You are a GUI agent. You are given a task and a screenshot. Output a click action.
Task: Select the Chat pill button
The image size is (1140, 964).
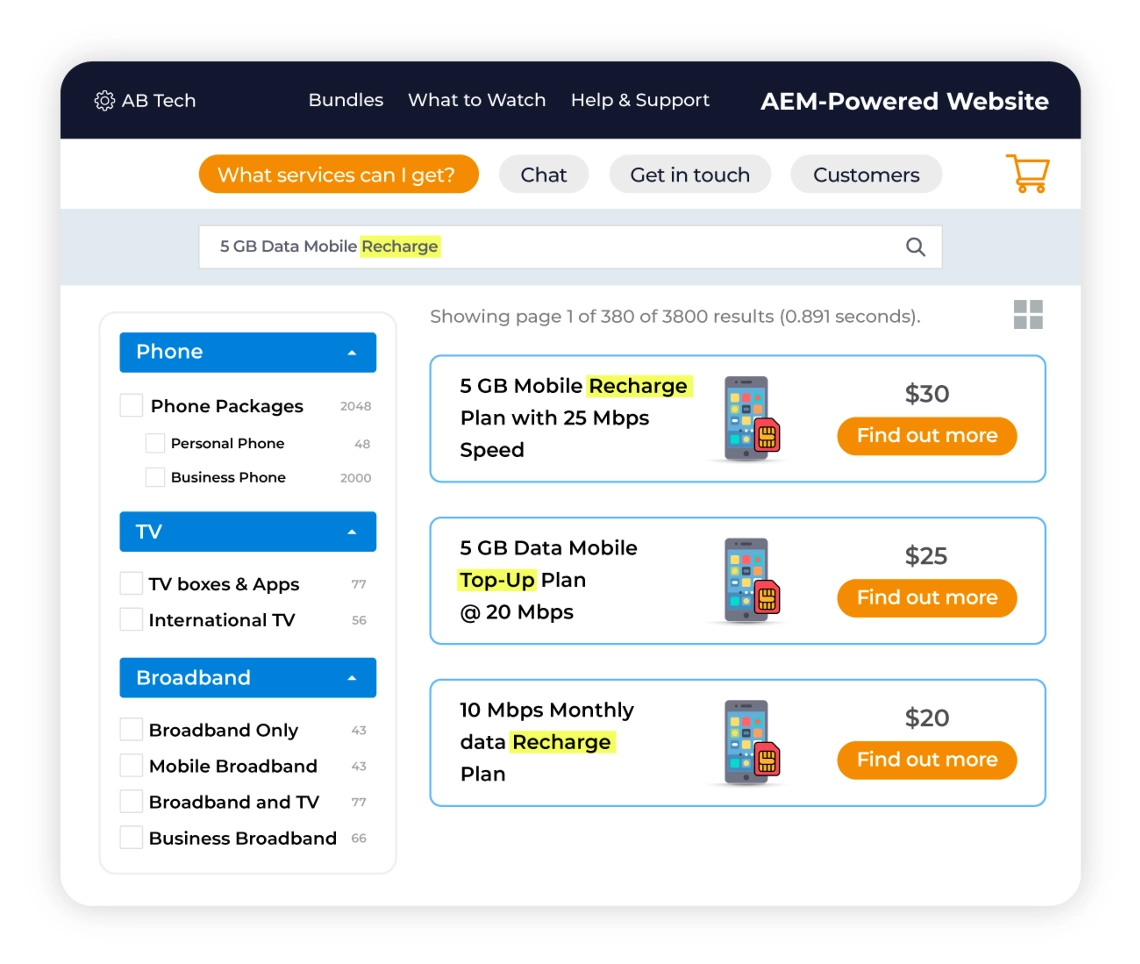tap(543, 174)
